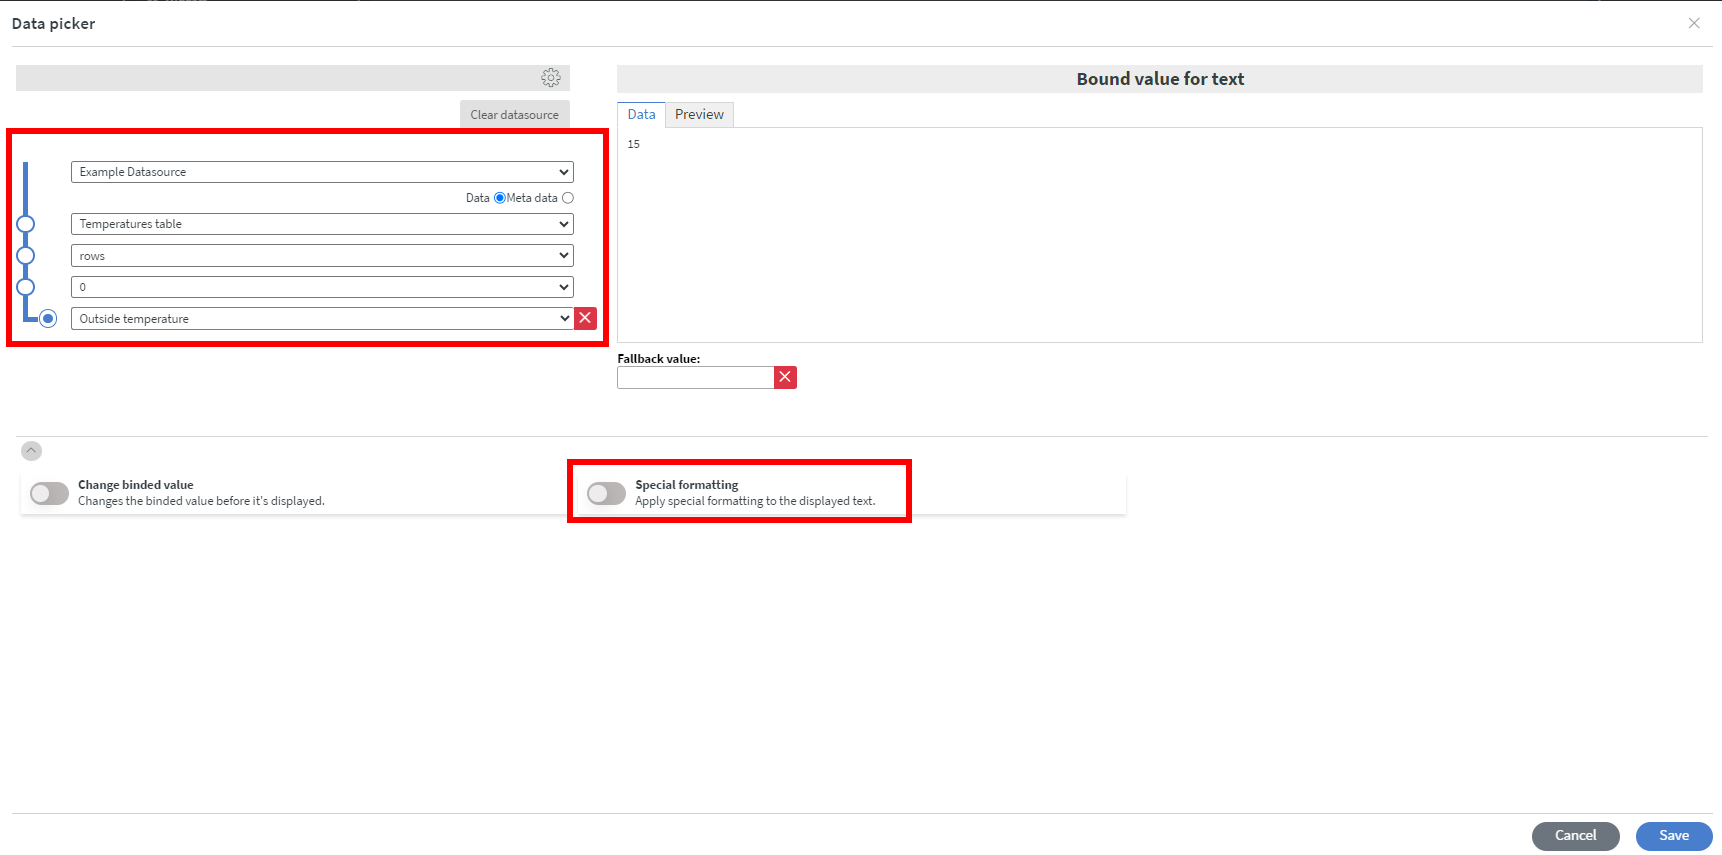Open the 0 index dropdown
The width and height of the screenshot is (1722, 855).
click(322, 287)
